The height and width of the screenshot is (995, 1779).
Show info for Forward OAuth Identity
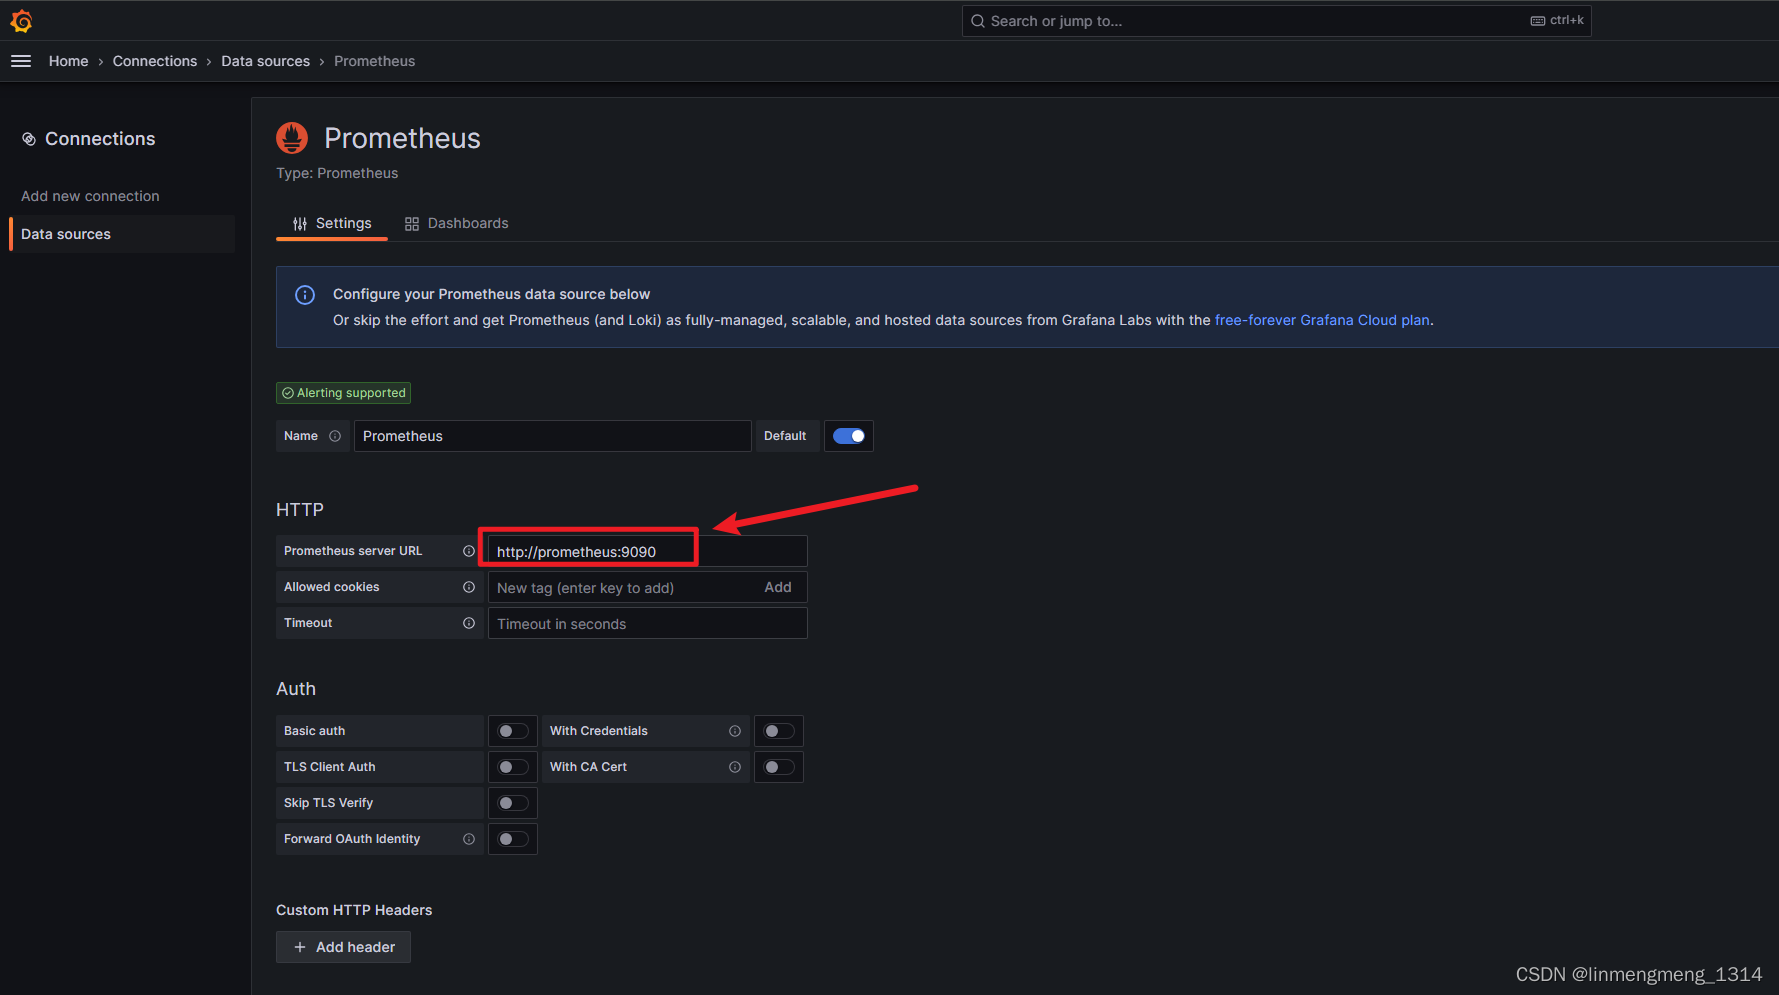pos(468,839)
